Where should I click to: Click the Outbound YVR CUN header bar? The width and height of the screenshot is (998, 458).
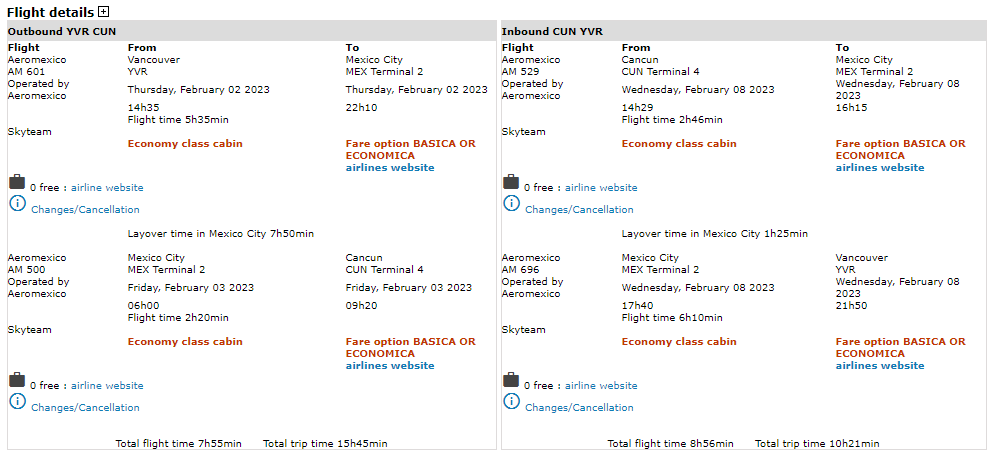click(x=251, y=31)
